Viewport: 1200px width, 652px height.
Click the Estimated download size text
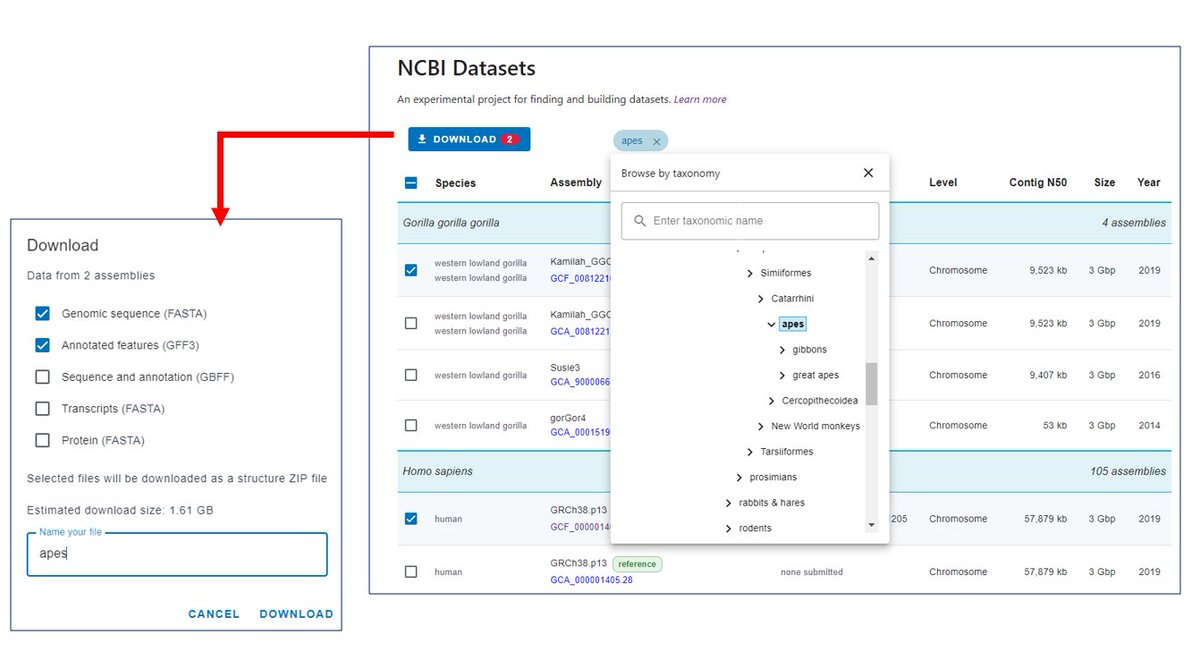click(120, 510)
